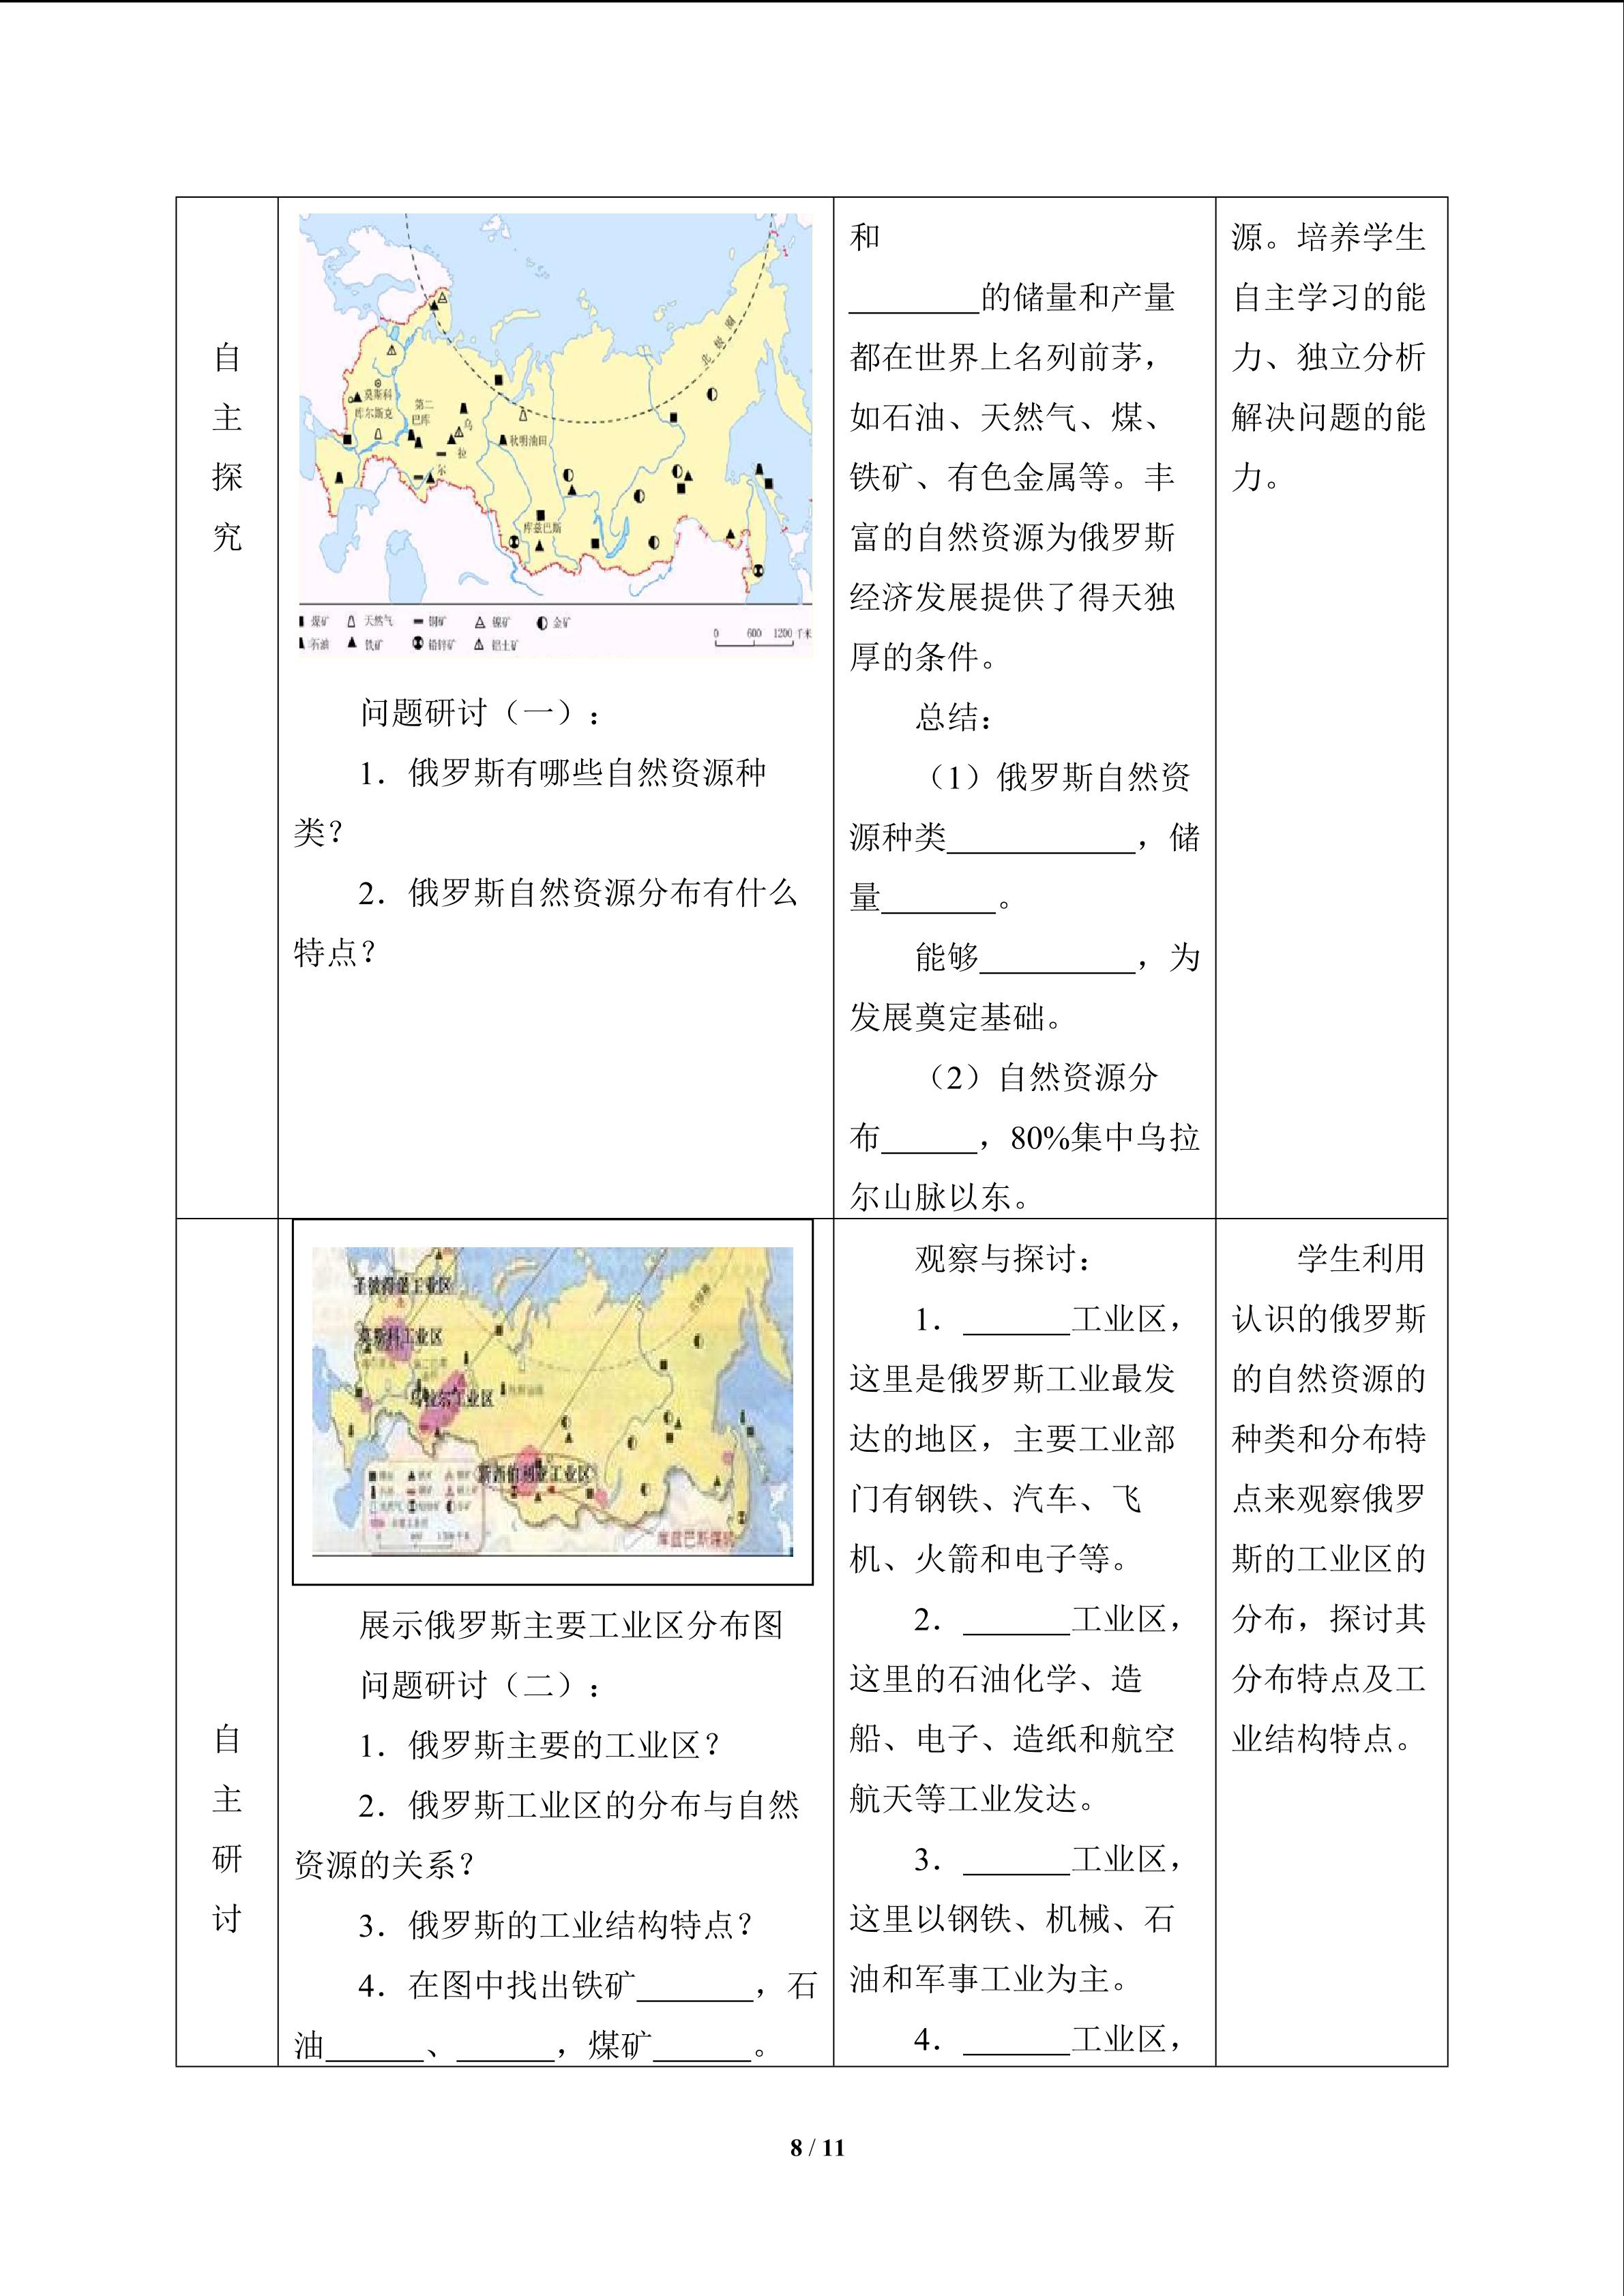The width and height of the screenshot is (1624, 2296).
Task: Click question 俄罗斯主要的工业区？
Action: (x=541, y=1745)
